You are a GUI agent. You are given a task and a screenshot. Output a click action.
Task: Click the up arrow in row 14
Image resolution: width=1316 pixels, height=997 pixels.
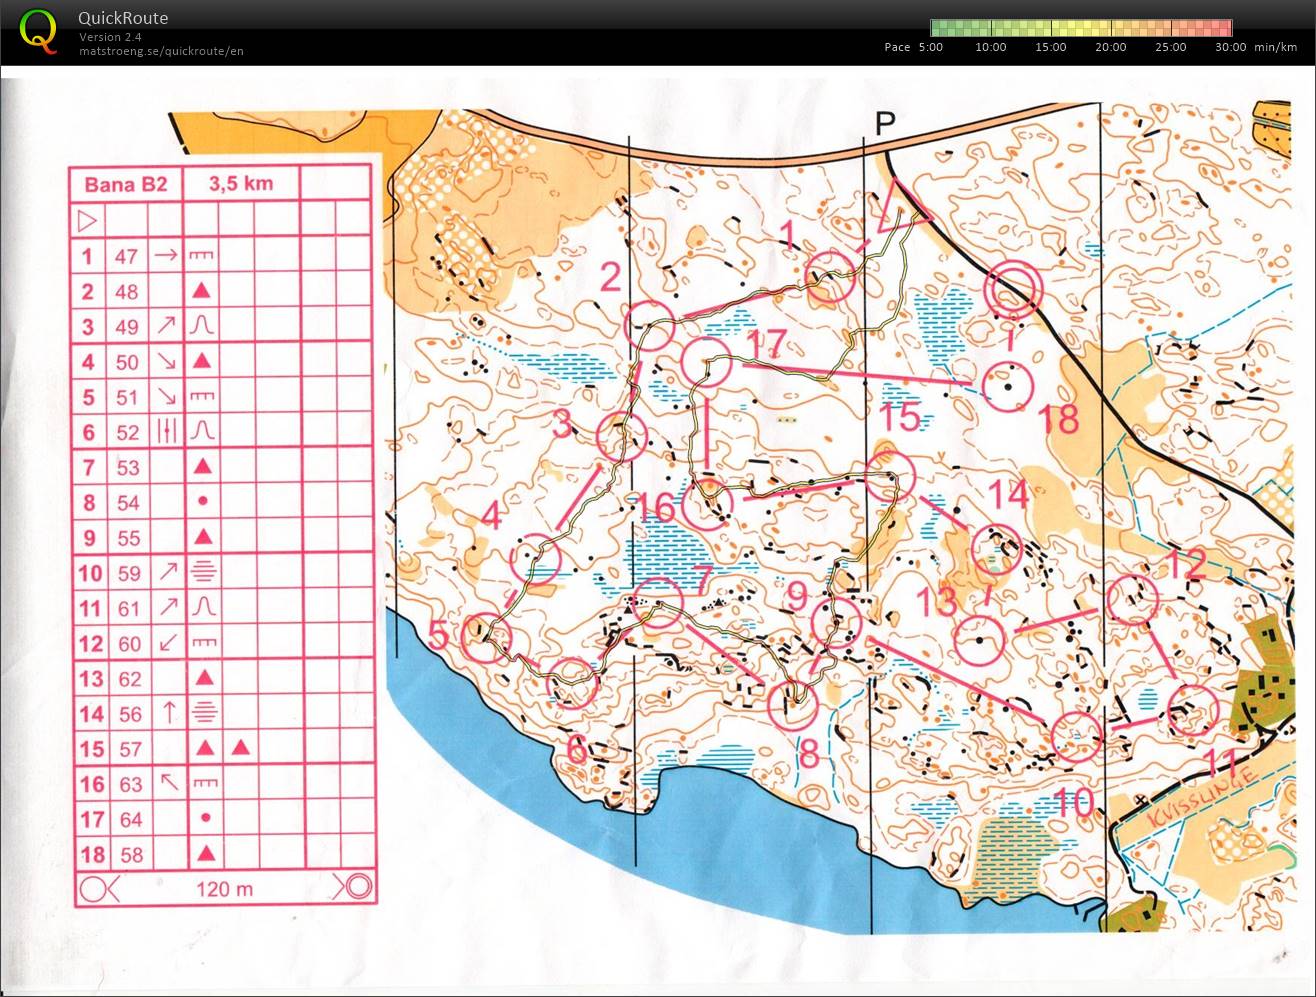coord(169,713)
